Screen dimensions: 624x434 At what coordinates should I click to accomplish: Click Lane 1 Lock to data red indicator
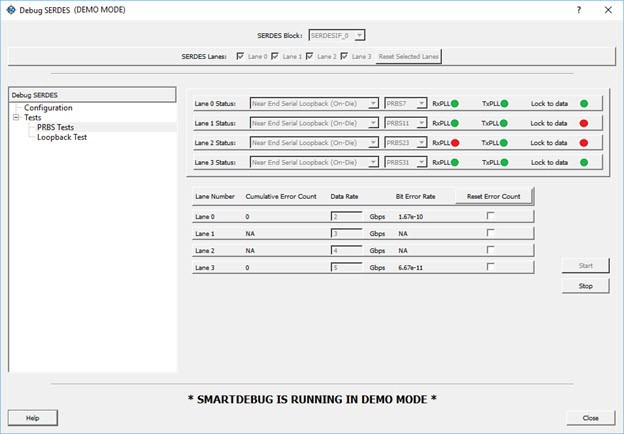coord(584,123)
